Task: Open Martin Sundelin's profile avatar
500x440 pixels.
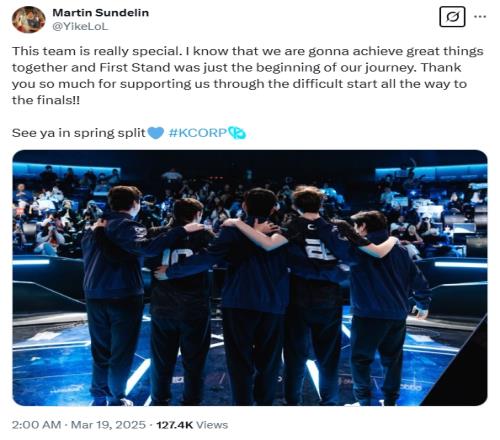Action: pos(29,20)
